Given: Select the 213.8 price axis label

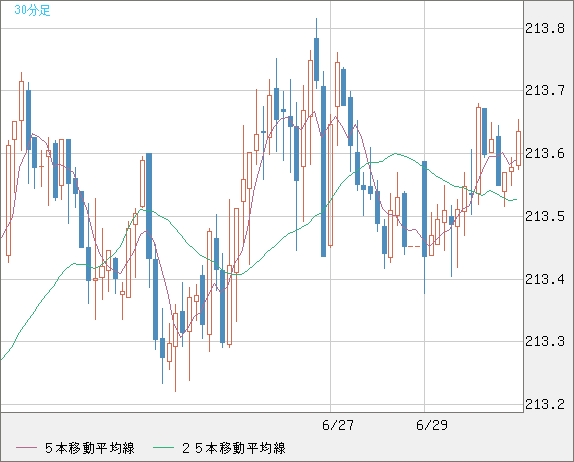Looking at the screenshot, I should tap(545, 28).
